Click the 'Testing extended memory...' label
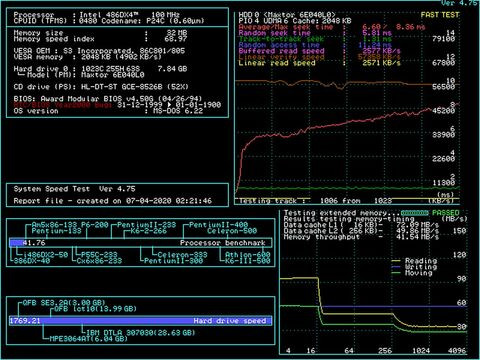The image size is (480, 360). tap(341, 213)
